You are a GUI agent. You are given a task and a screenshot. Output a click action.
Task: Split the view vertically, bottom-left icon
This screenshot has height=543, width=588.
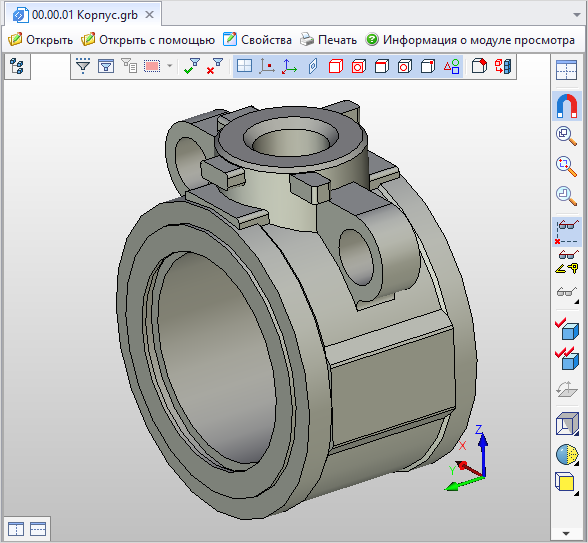click(x=16, y=529)
